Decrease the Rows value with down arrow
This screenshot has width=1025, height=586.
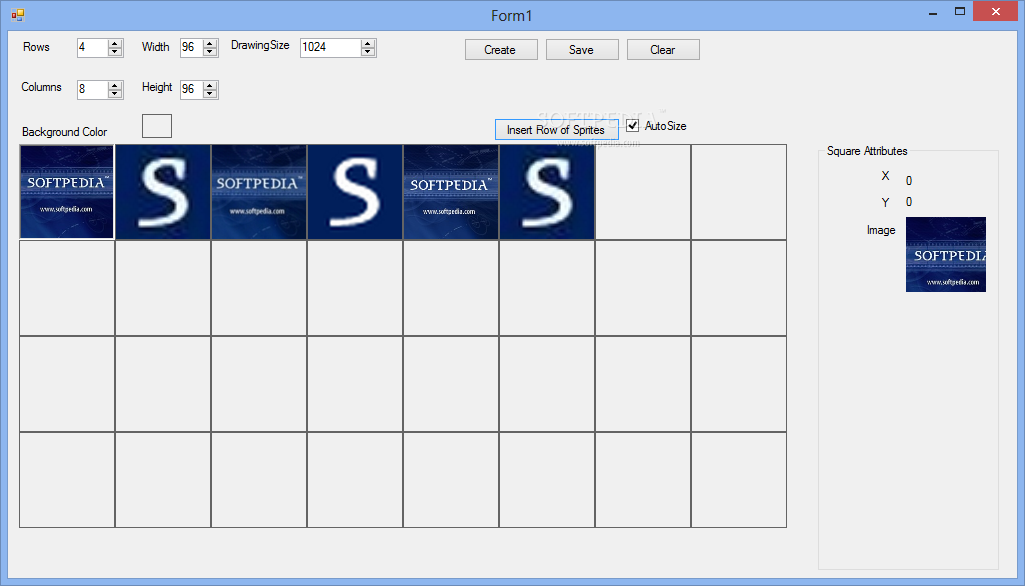tap(115, 52)
